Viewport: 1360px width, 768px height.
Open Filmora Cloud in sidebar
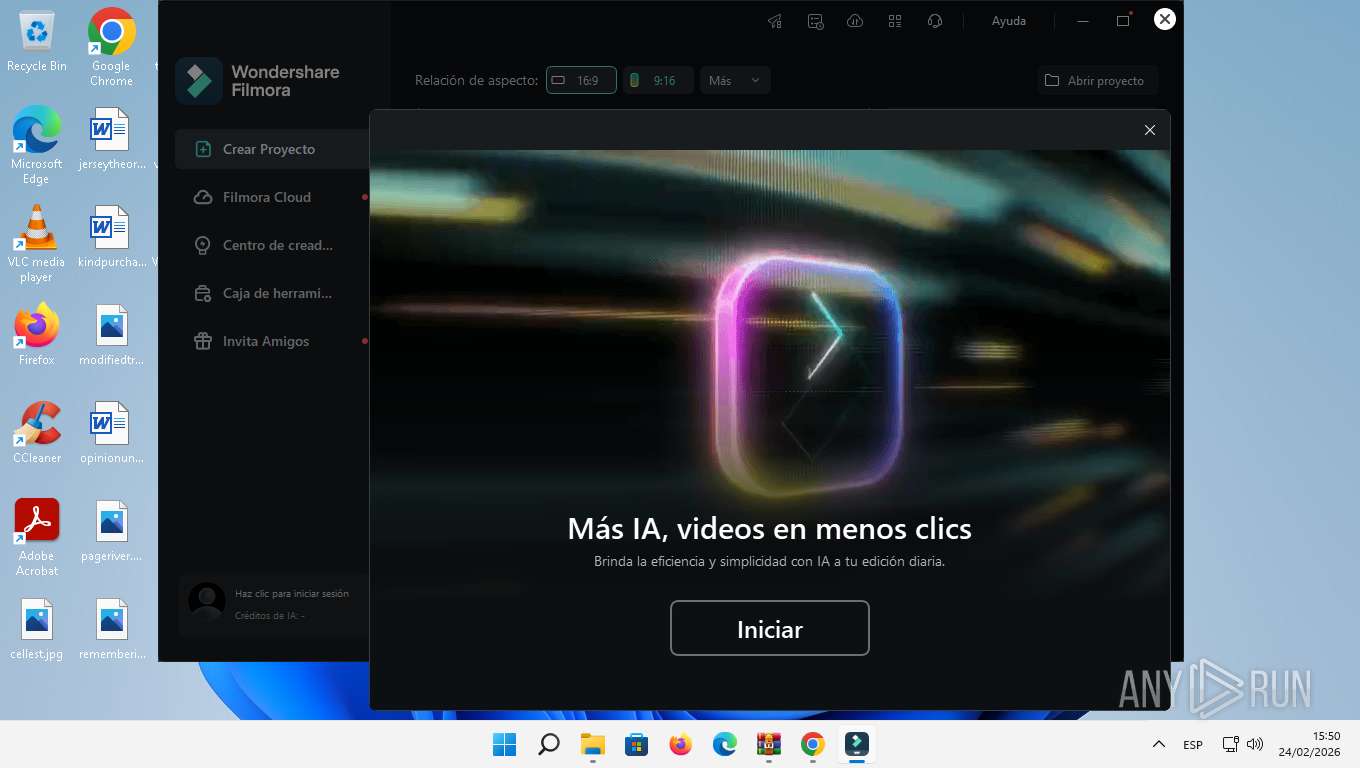pos(272,197)
